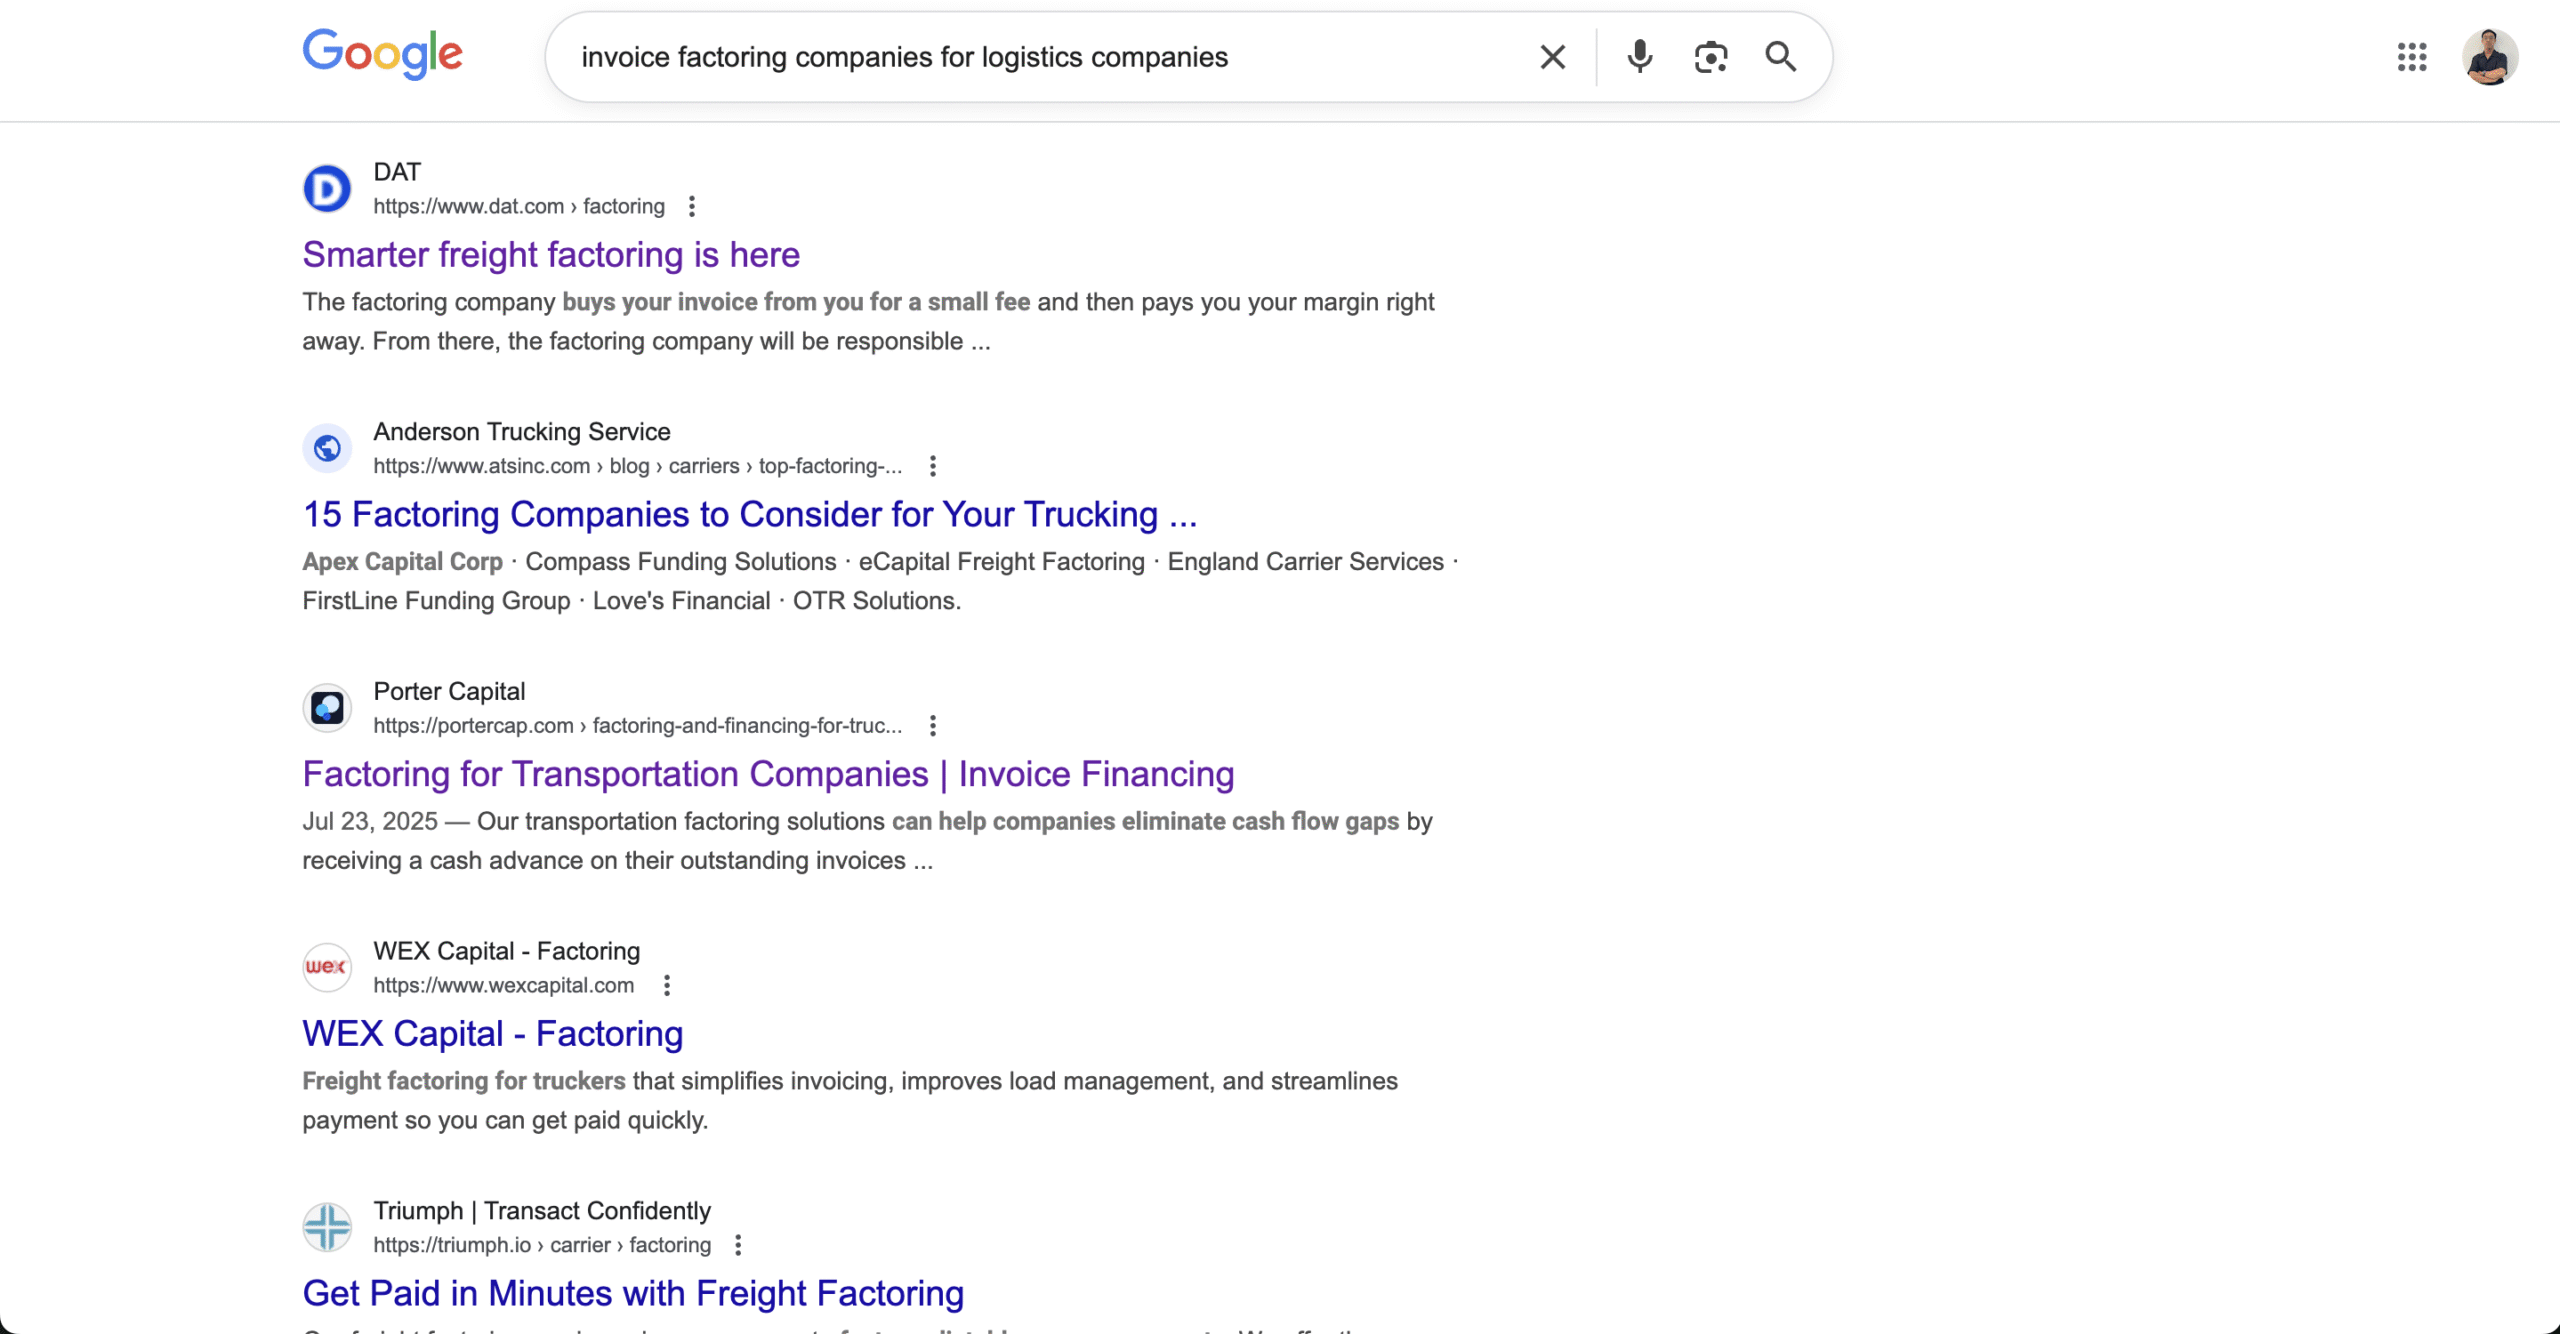Open '15 Factoring Companies to Consider' link

749,514
